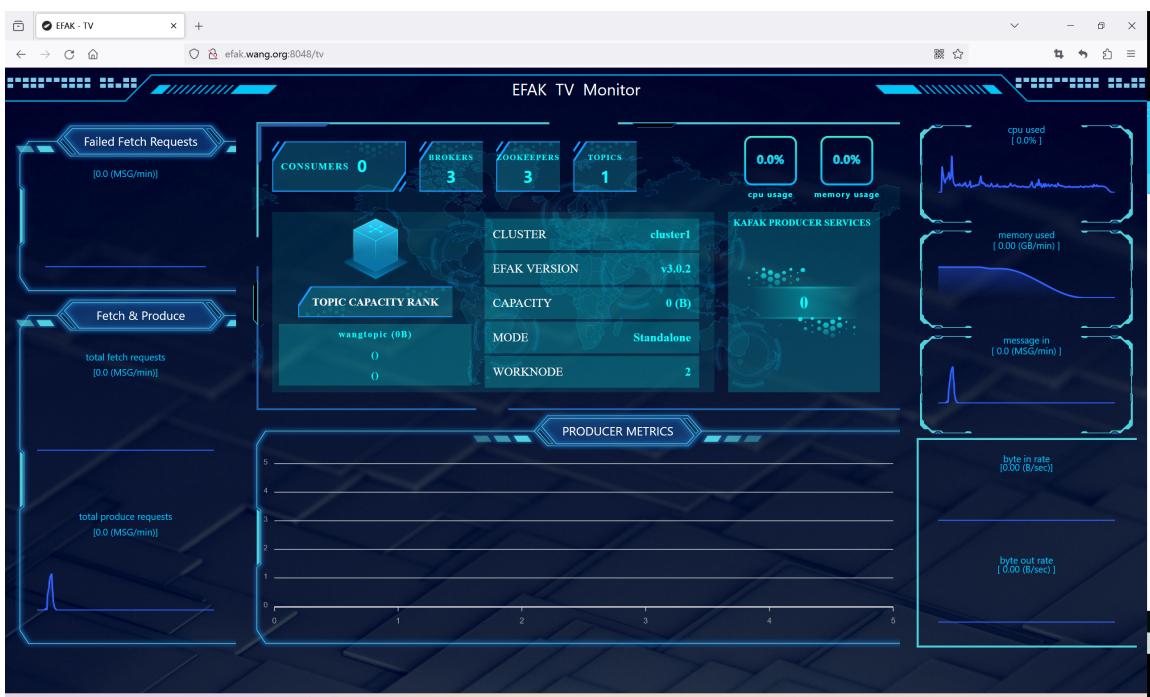The image size is (1150, 697).
Task: Click the byte in rate label
Action: point(1026,459)
